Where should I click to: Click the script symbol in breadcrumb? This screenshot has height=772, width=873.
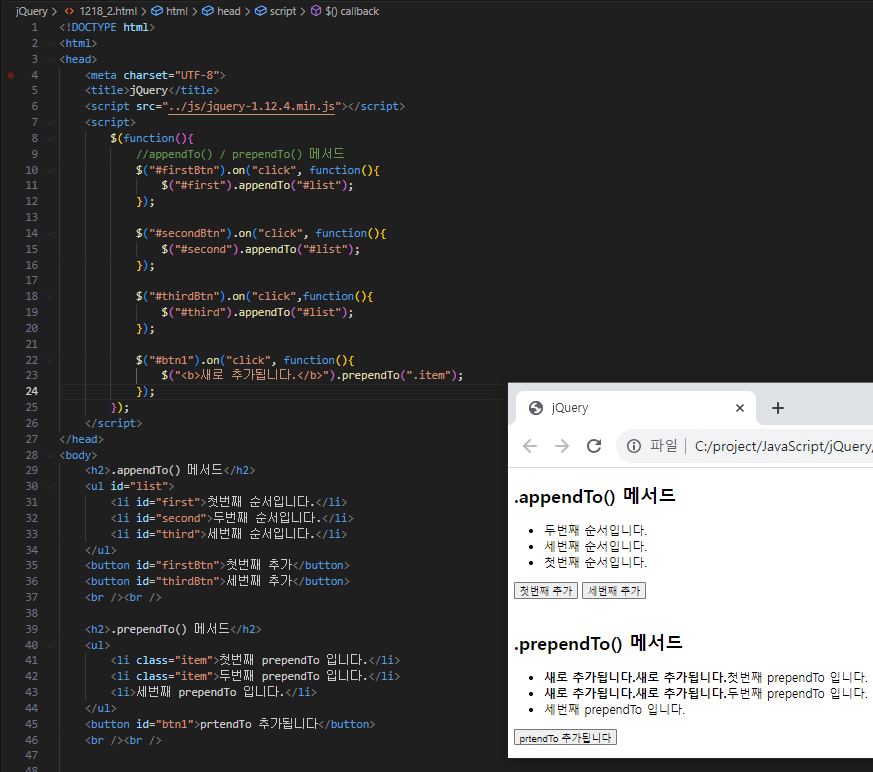(283, 11)
